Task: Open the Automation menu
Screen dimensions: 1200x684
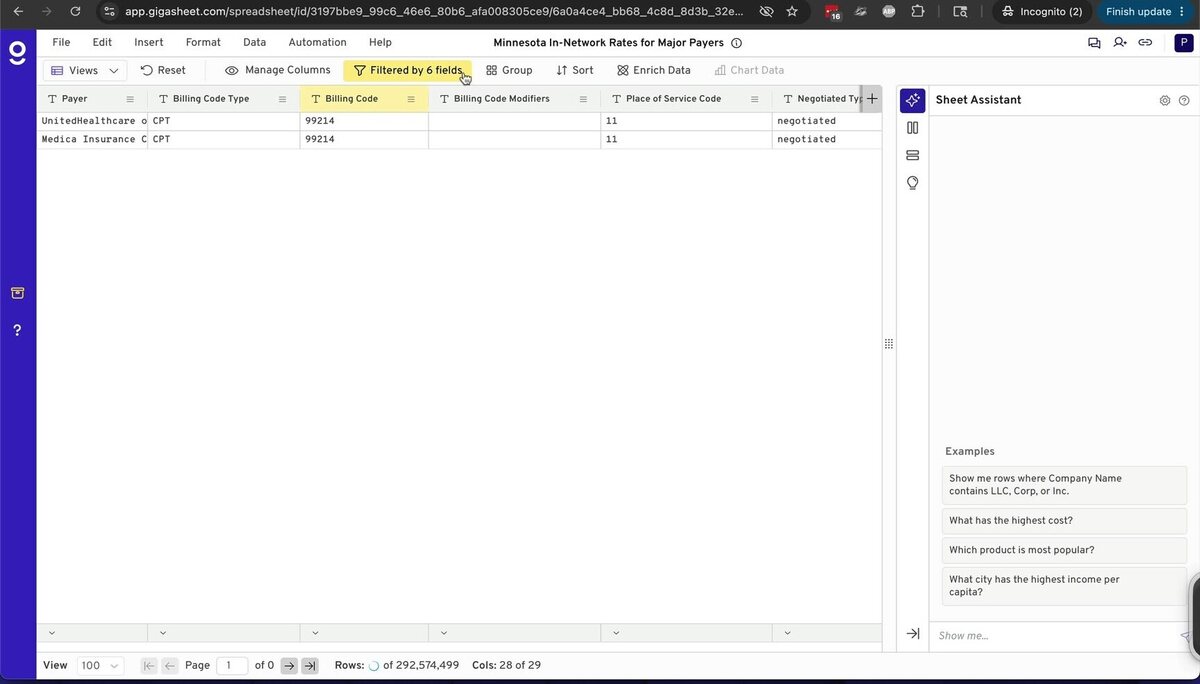Action: (x=317, y=43)
